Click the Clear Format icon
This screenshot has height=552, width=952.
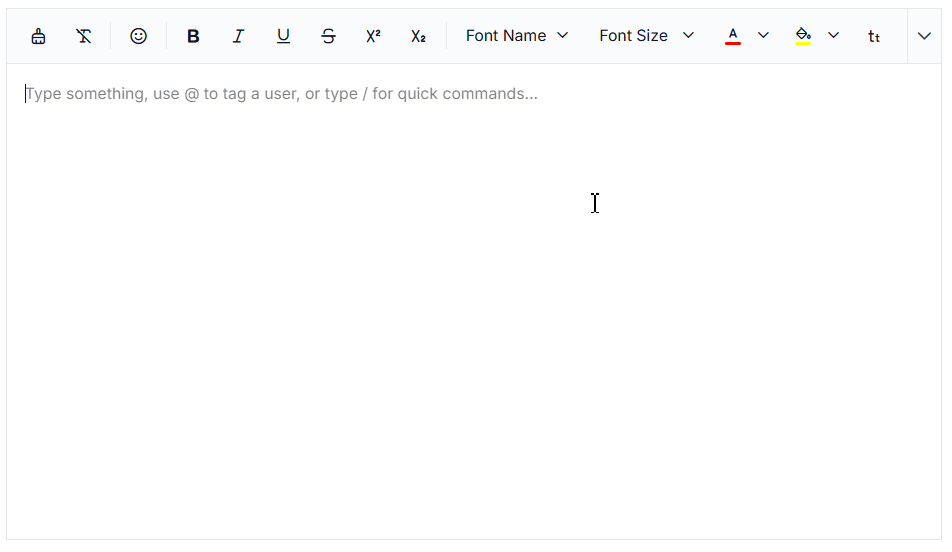[x=84, y=36]
